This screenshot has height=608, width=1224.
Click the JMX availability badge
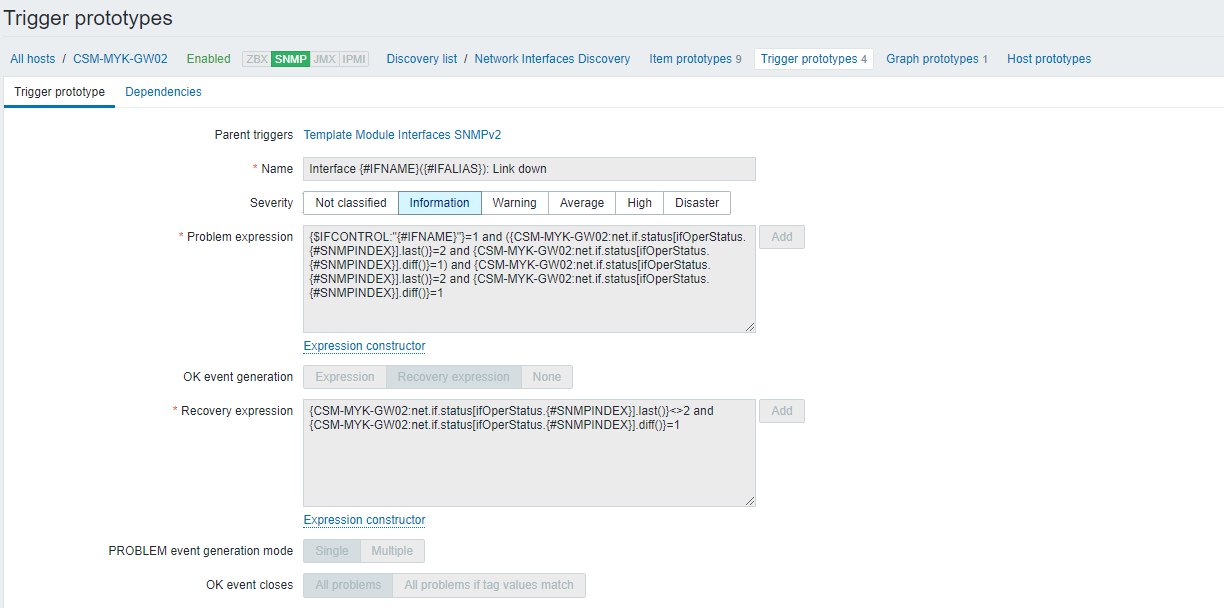click(x=324, y=59)
